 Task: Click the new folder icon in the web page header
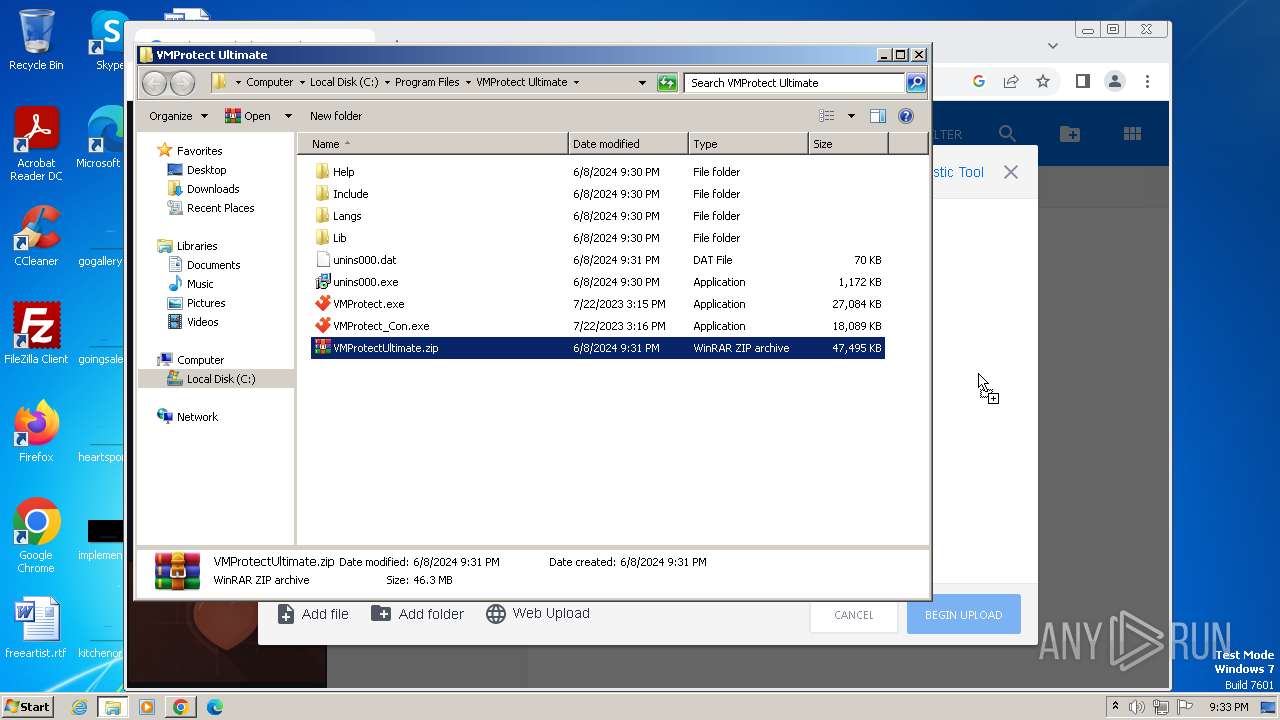coord(1069,134)
